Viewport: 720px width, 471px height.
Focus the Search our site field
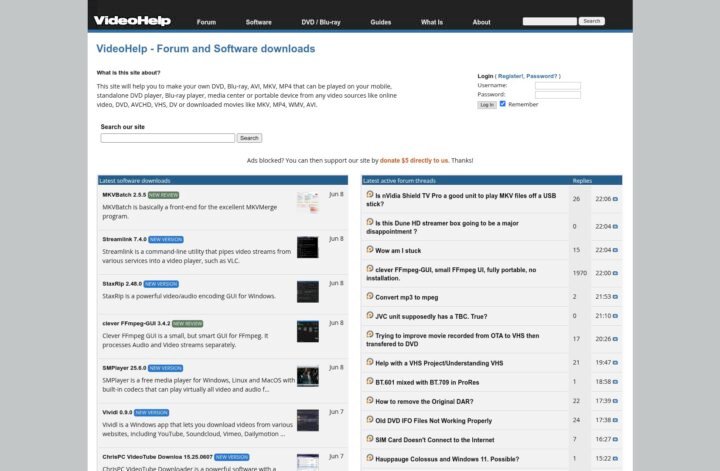pyautogui.click(x=168, y=138)
